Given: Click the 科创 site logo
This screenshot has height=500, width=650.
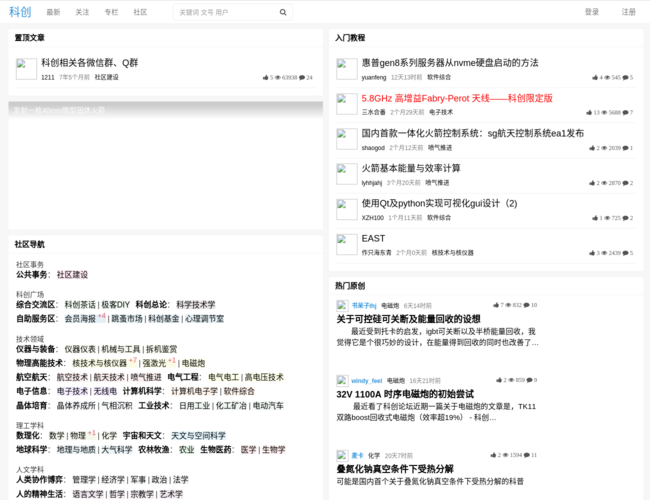Looking at the screenshot, I should pos(20,12).
